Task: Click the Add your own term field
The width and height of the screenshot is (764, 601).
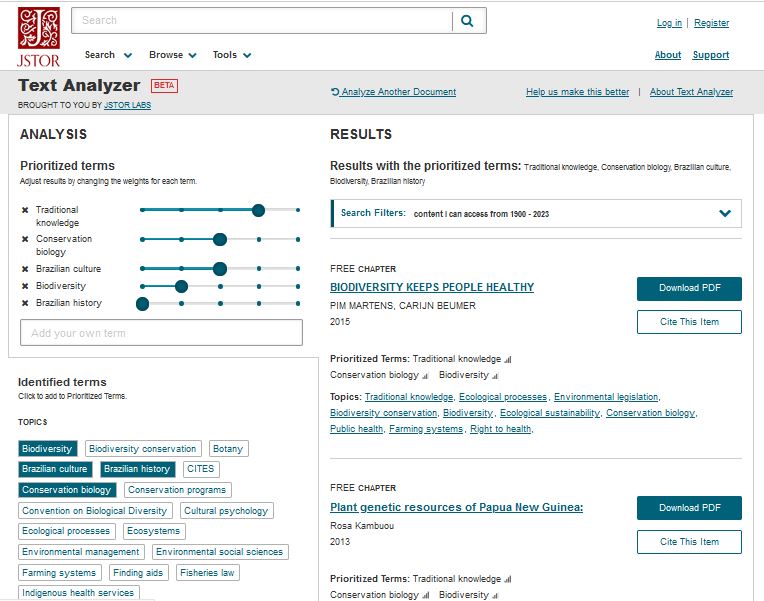Action: [161, 333]
